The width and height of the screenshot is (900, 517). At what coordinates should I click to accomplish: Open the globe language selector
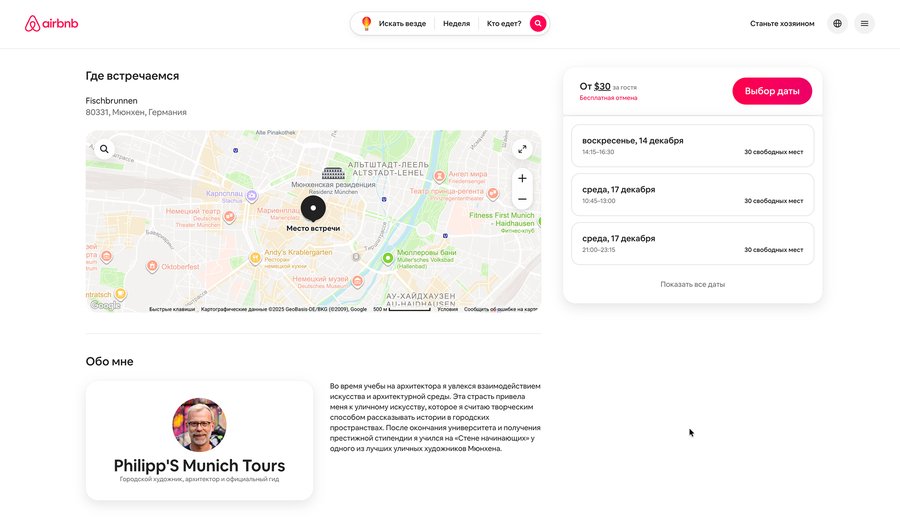pyautogui.click(x=837, y=24)
